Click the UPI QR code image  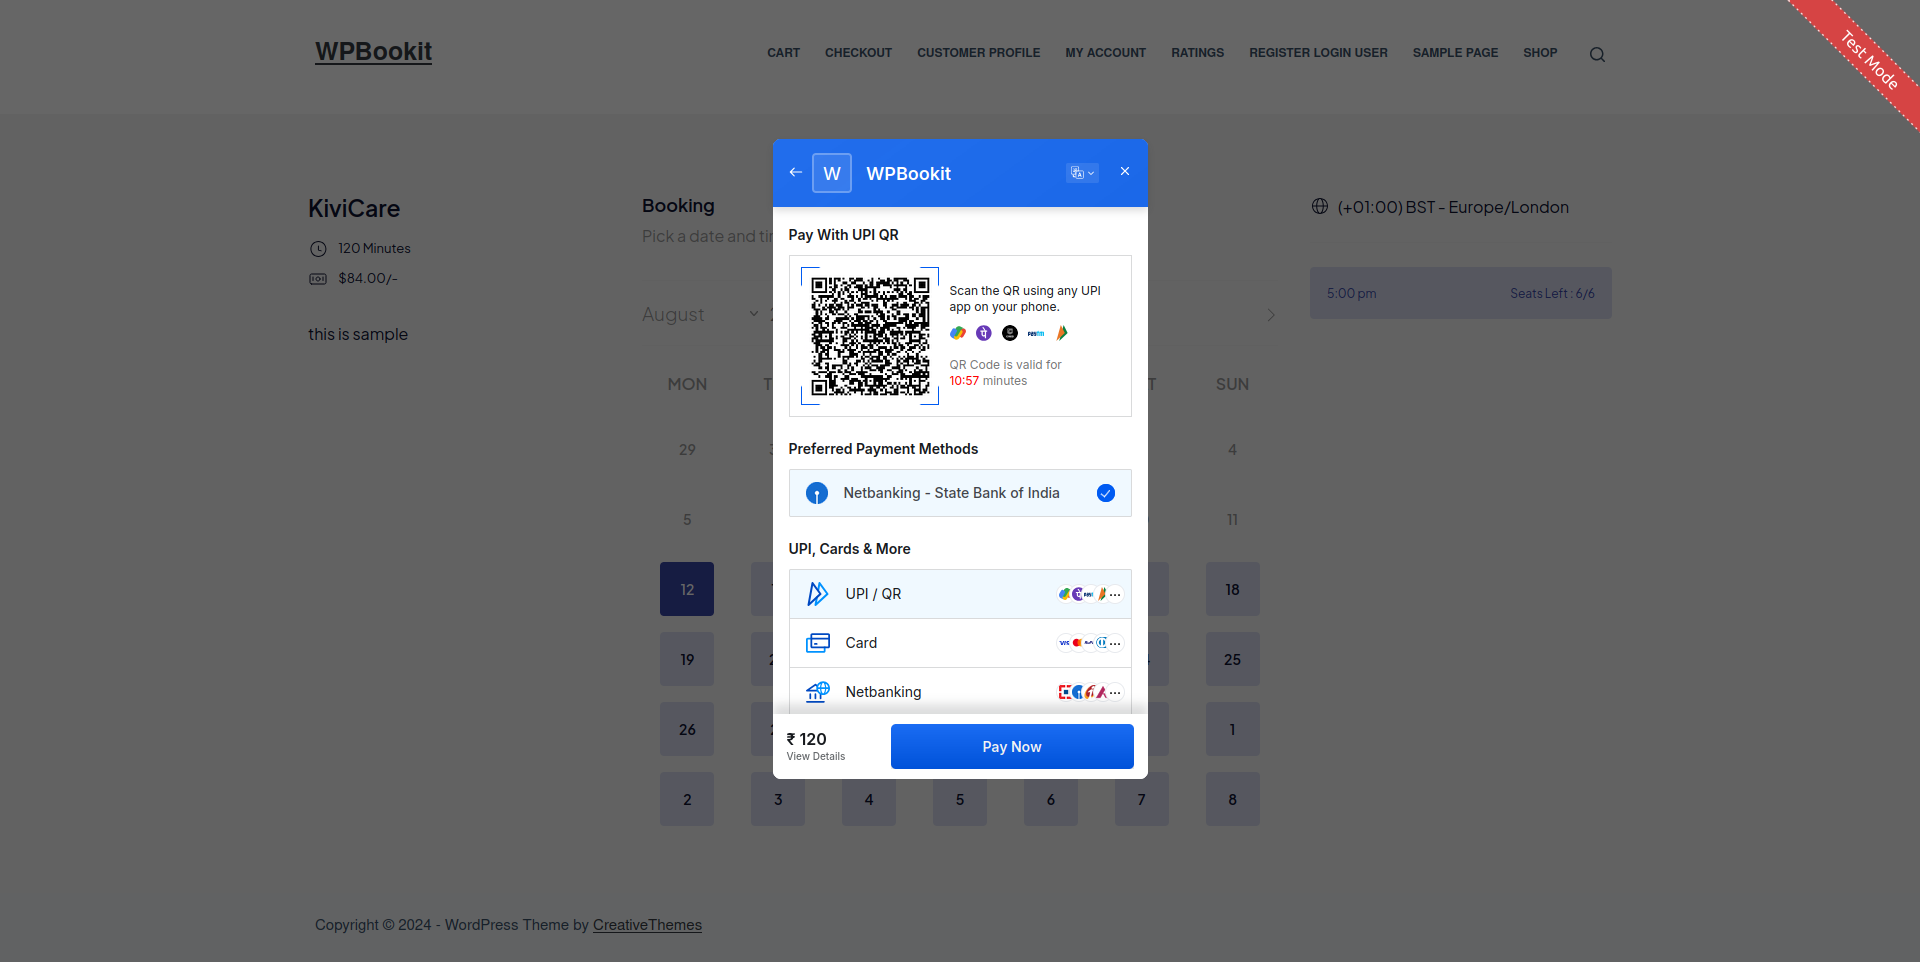[870, 336]
